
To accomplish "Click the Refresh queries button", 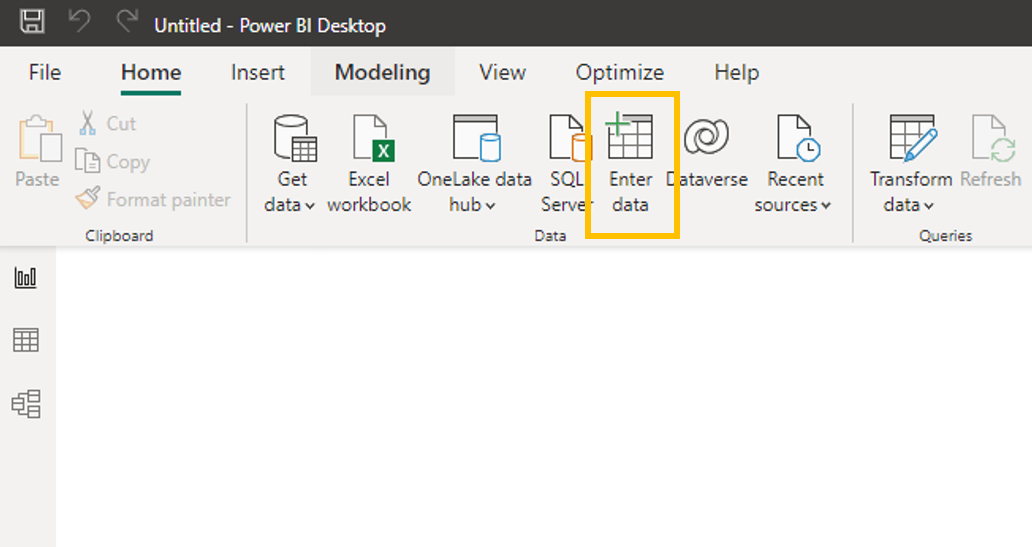I will click(x=991, y=151).
